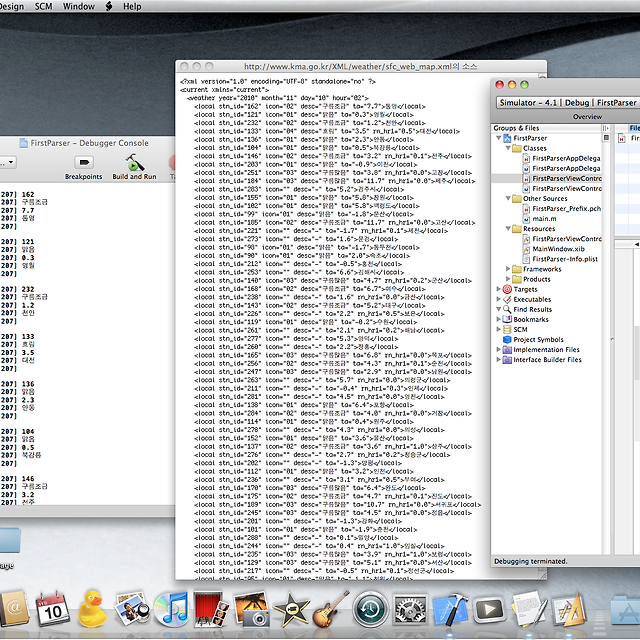Open iTunes from the Dock

click(x=174, y=608)
